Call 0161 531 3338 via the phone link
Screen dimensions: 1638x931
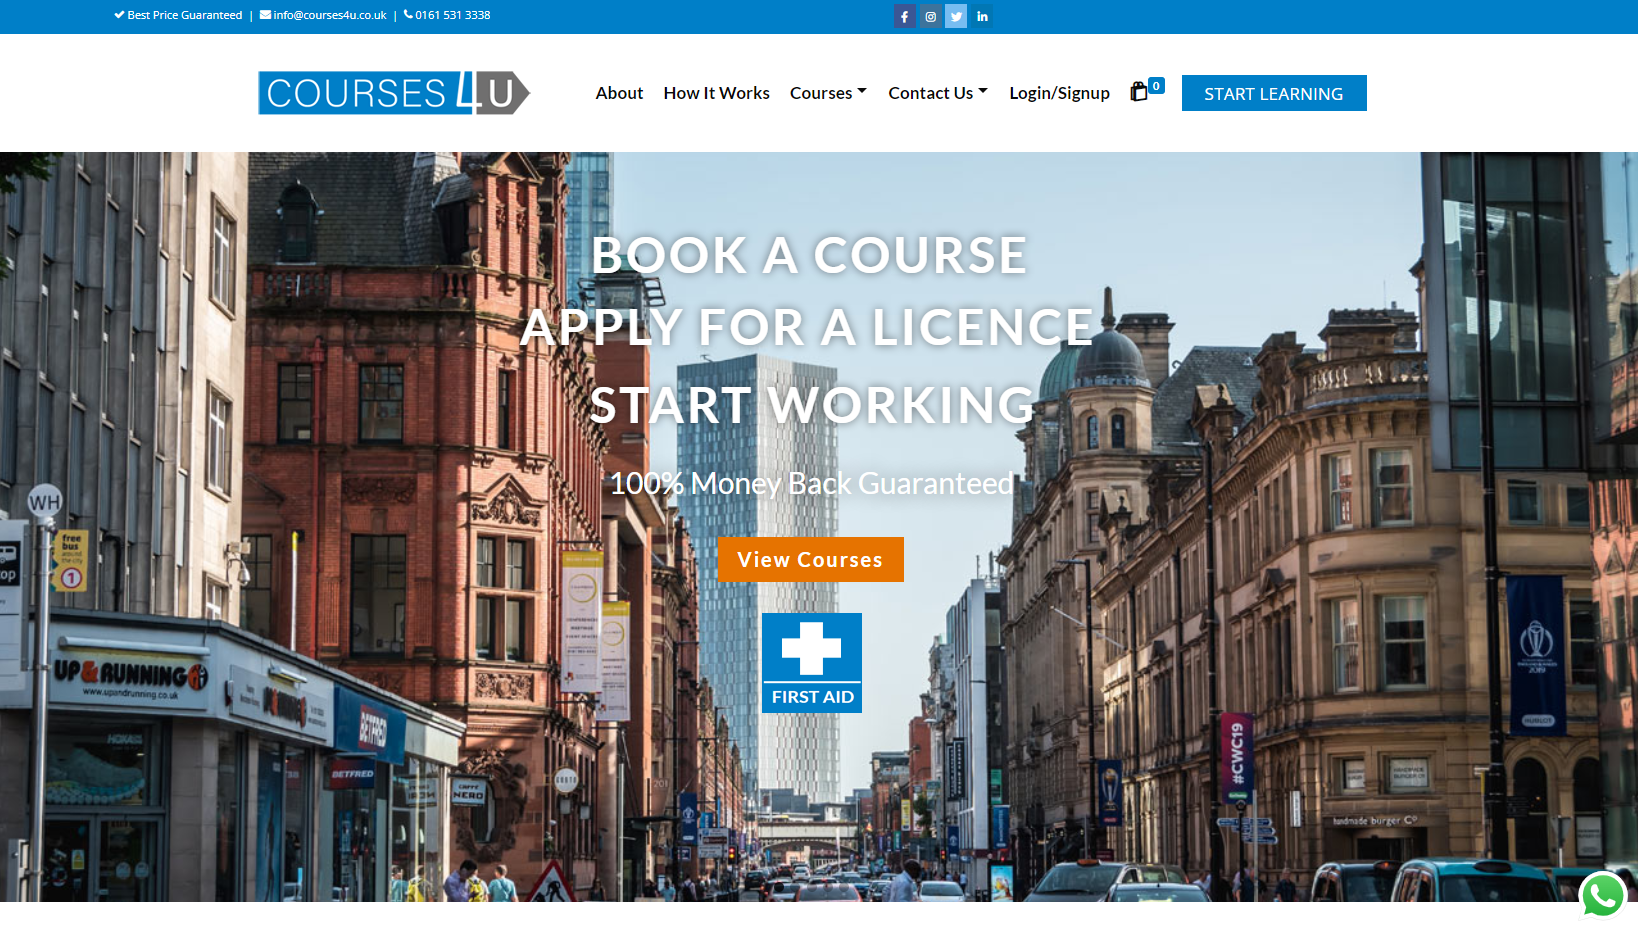click(x=452, y=15)
